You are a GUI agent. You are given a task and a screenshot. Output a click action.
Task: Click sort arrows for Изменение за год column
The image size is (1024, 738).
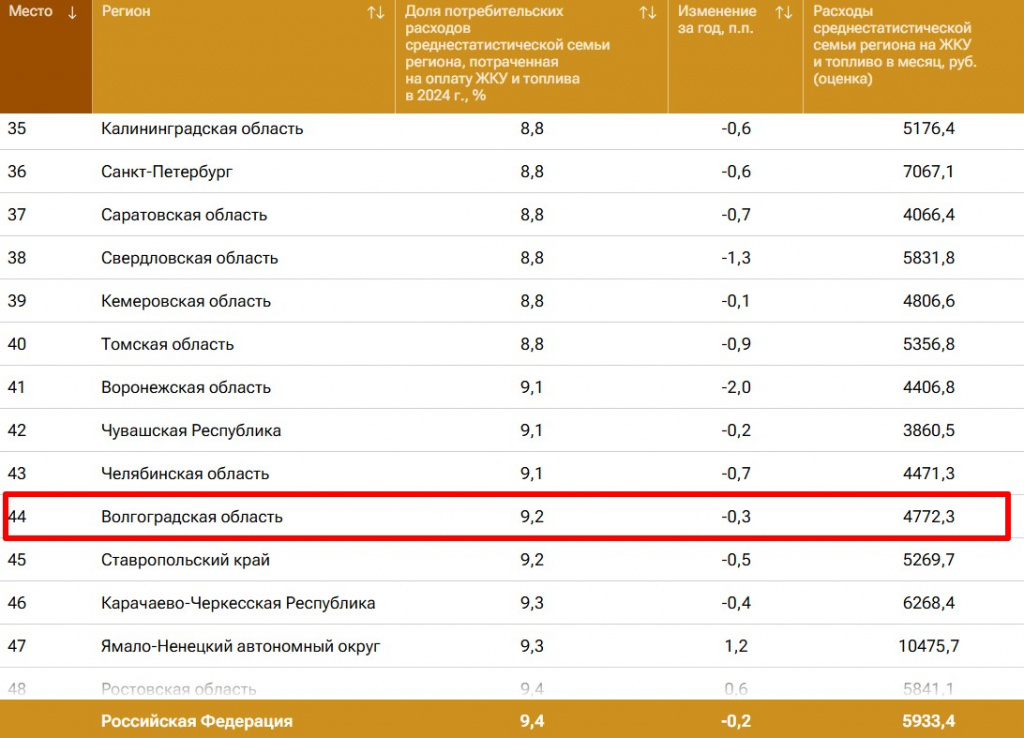click(x=784, y=12)
